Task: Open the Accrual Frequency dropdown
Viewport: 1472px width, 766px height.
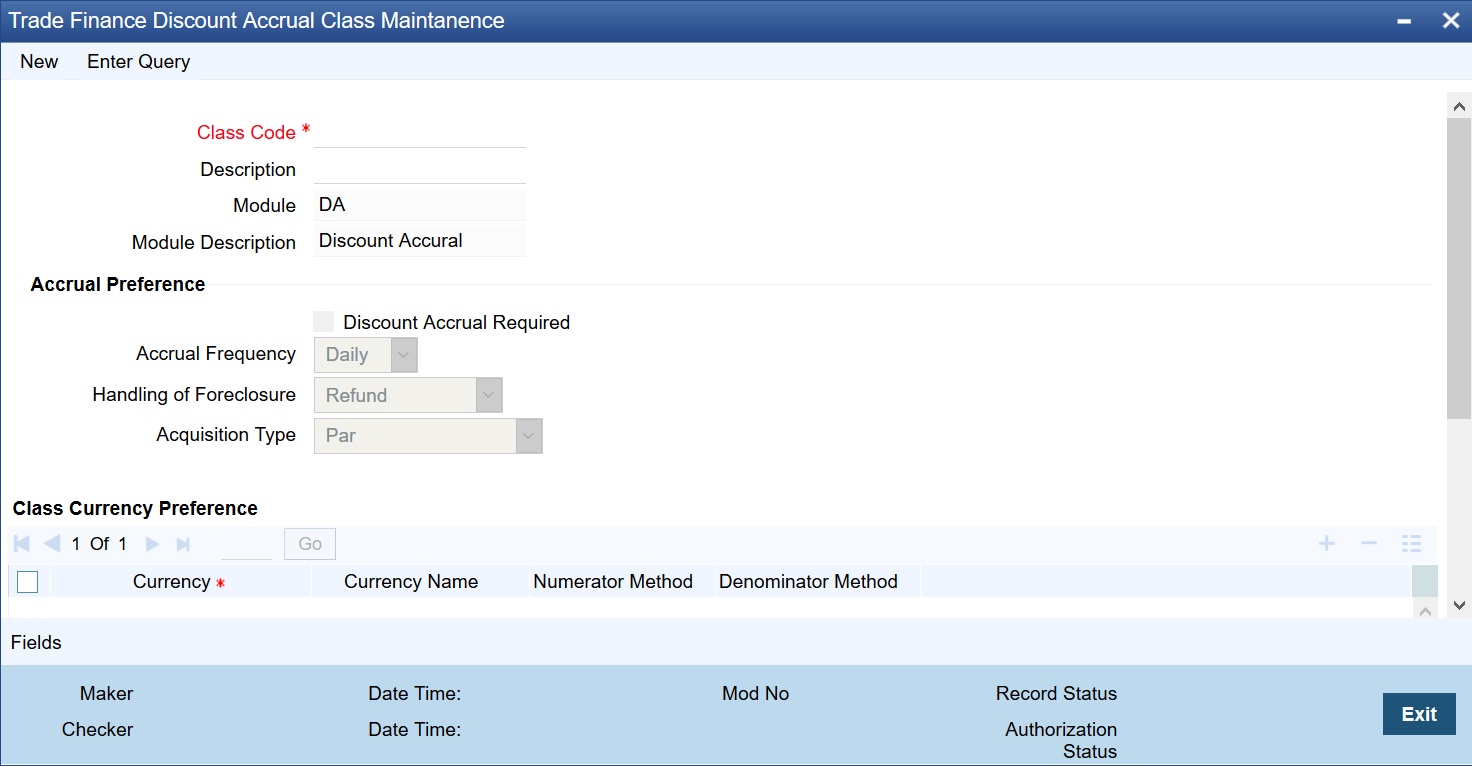Action: [366, 355]
